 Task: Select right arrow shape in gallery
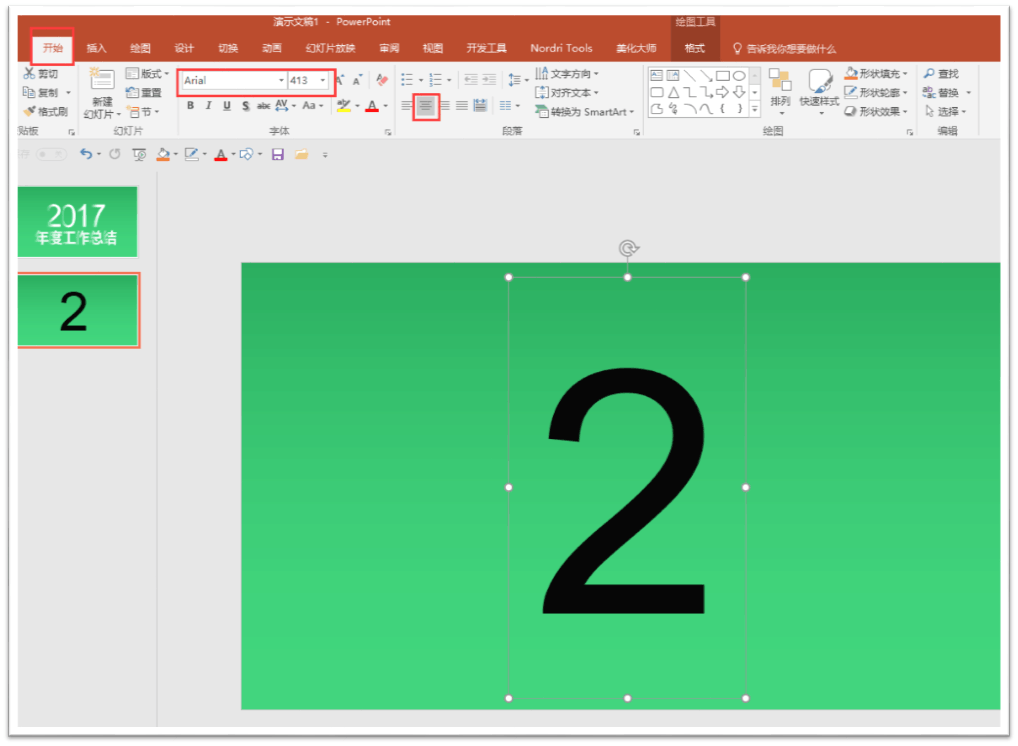point(723,93)
